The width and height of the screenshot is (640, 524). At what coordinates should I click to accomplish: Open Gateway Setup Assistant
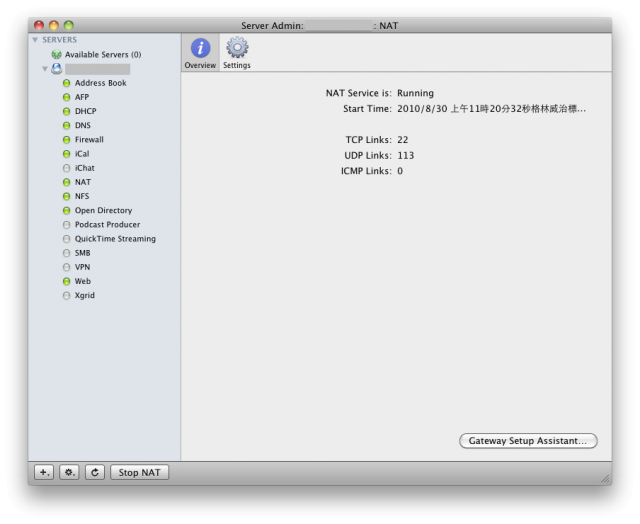click(x=528, y=441)
